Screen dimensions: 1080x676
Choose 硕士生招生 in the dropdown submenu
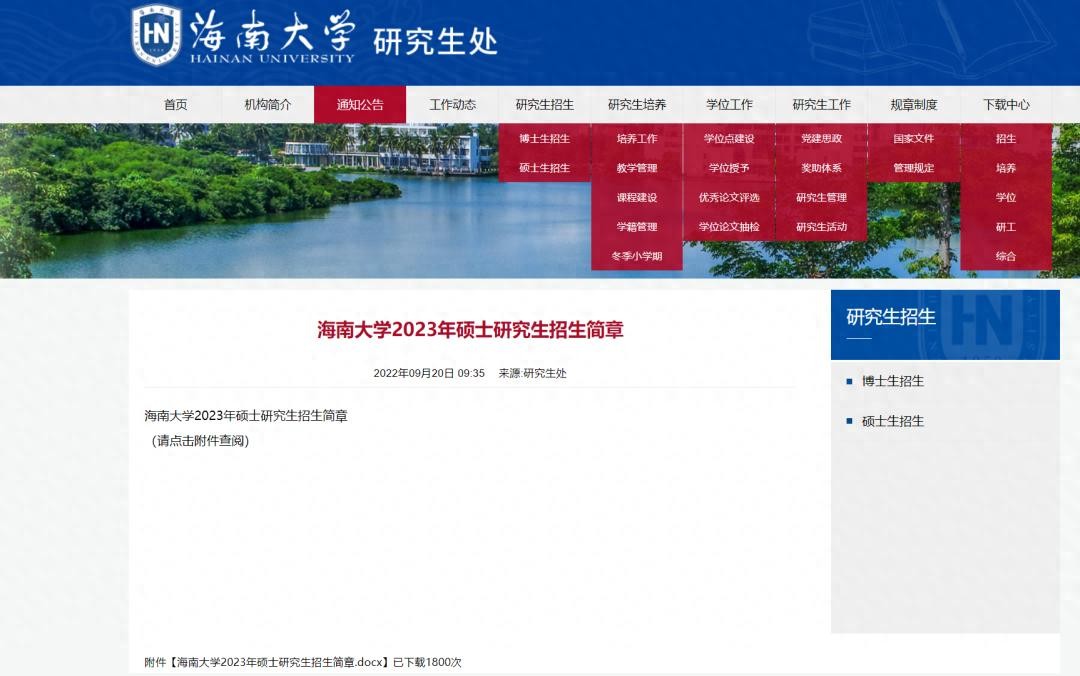[x=544, y=168]
